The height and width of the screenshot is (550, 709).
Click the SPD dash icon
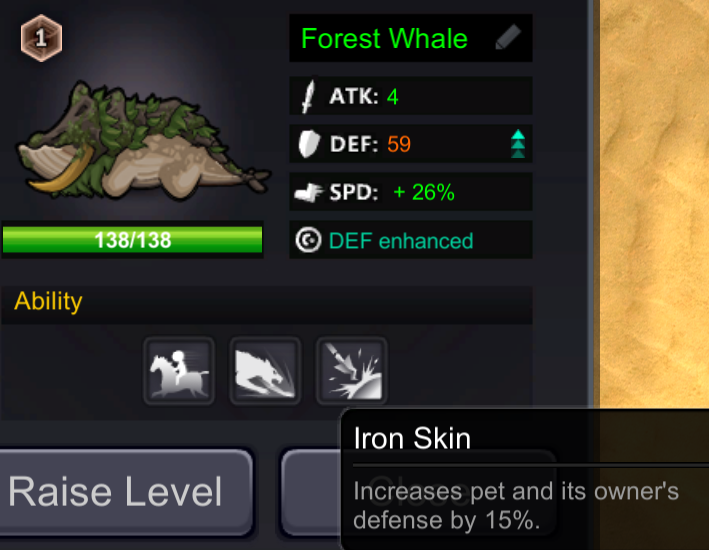pyautogui.click(x=308, y=192)
